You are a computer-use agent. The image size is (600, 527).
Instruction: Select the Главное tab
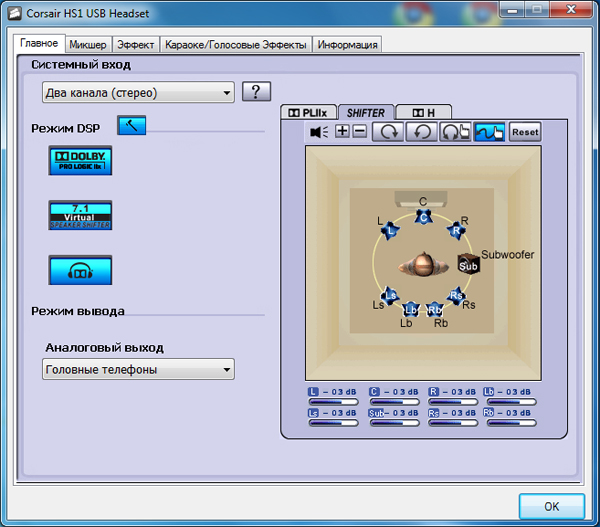coord(39,43)
